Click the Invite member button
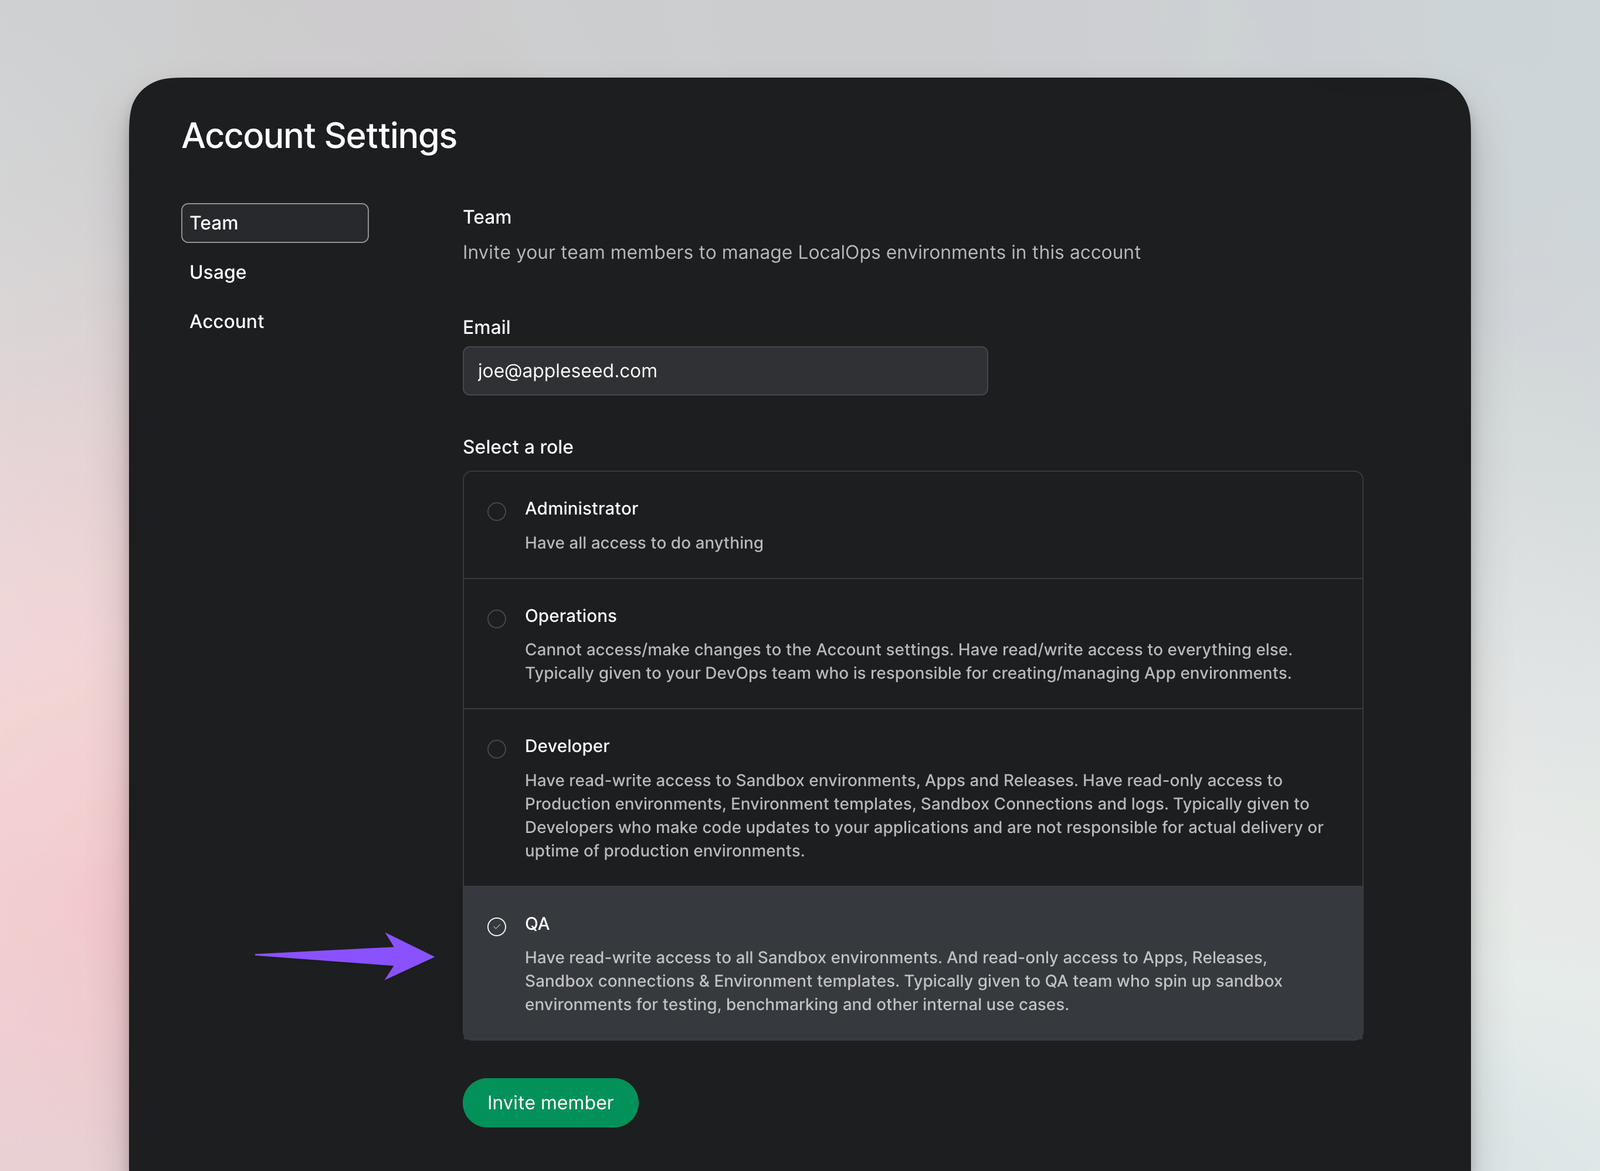Screen dimensions: 1600x1171 click(x=550, y=1102)
